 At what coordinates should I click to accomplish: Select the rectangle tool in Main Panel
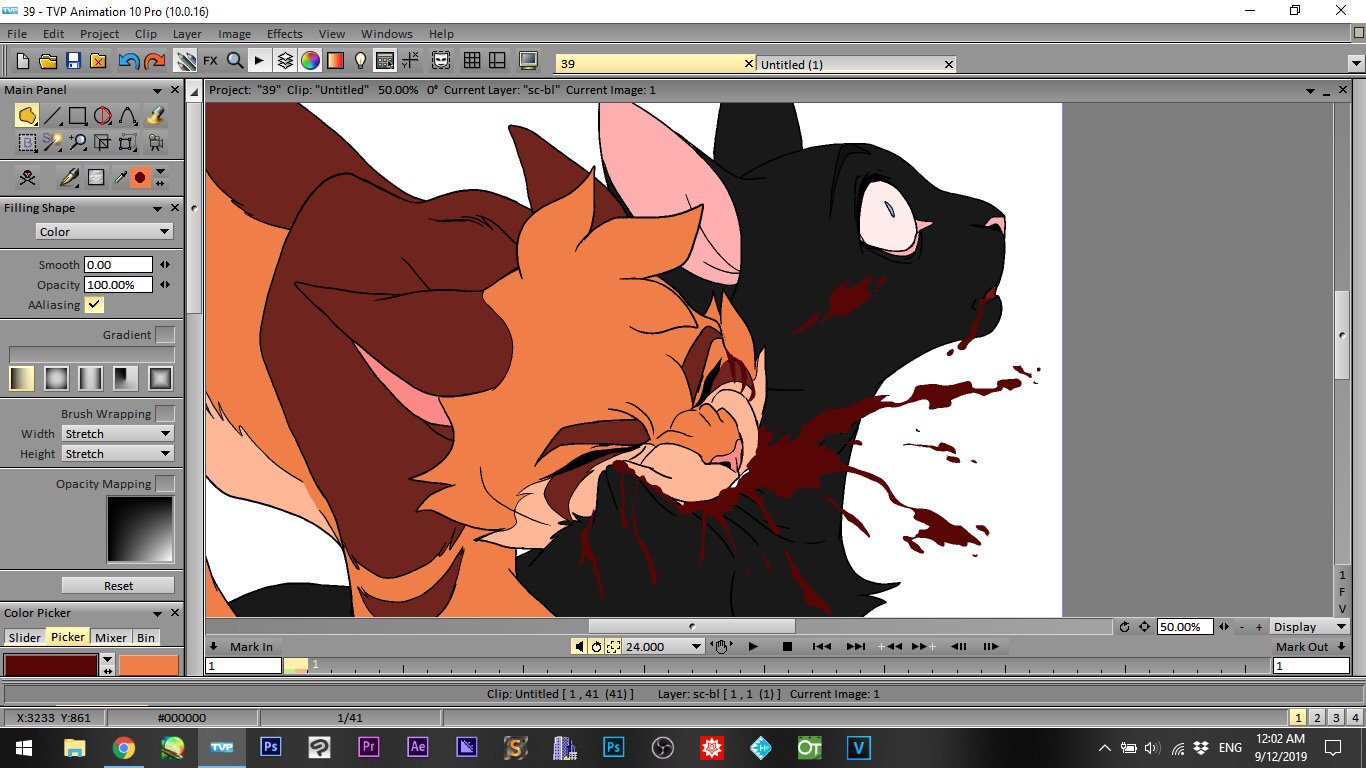[x=78, y=116]
